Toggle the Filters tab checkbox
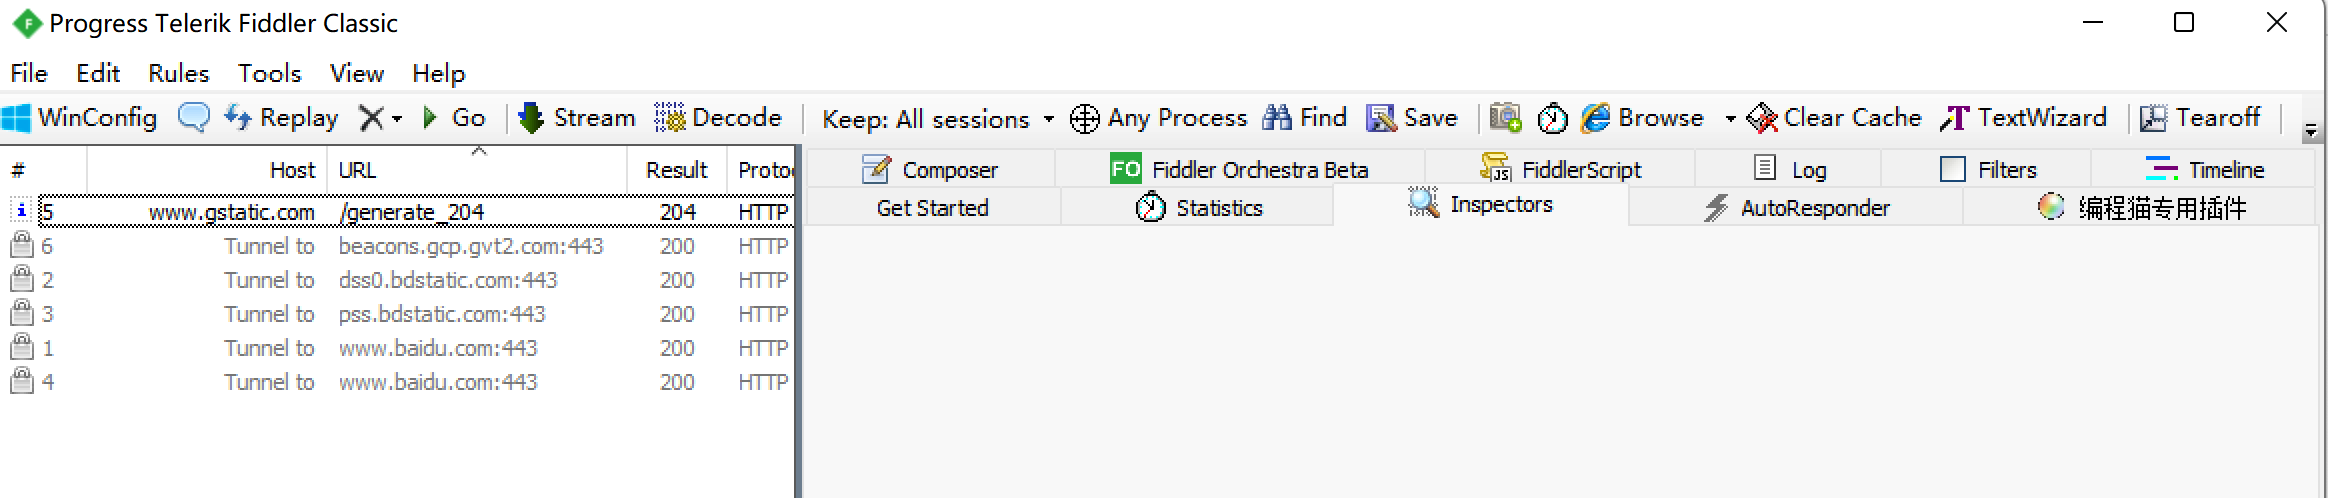The width and height of the screenshot is (2328, 498). pos(1952,169)
